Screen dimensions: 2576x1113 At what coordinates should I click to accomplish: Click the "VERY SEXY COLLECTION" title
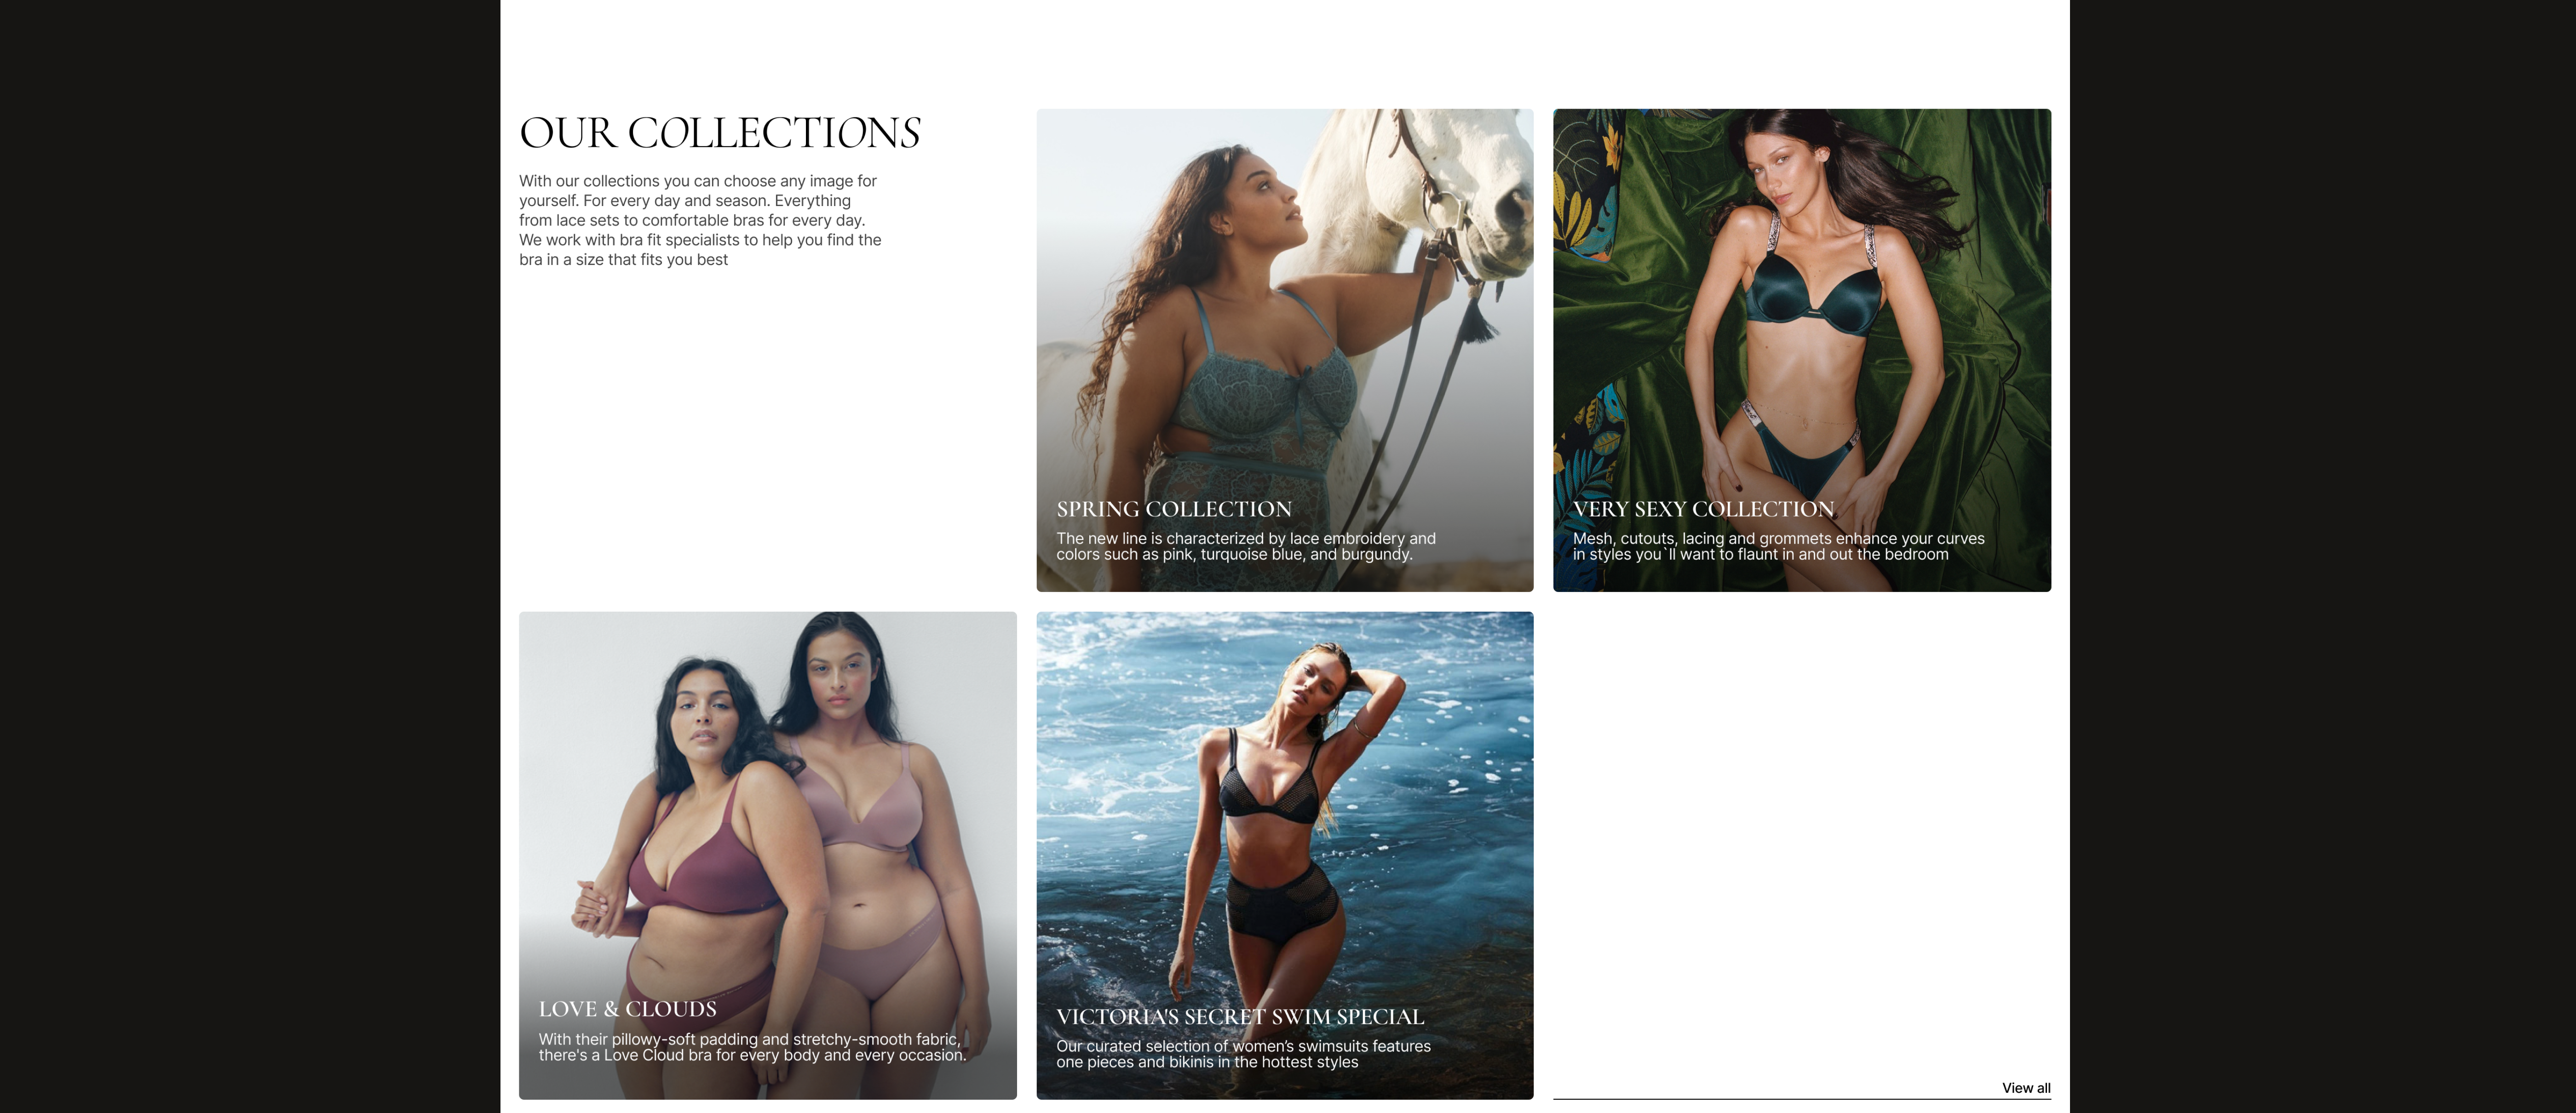tap(1703, 509)
